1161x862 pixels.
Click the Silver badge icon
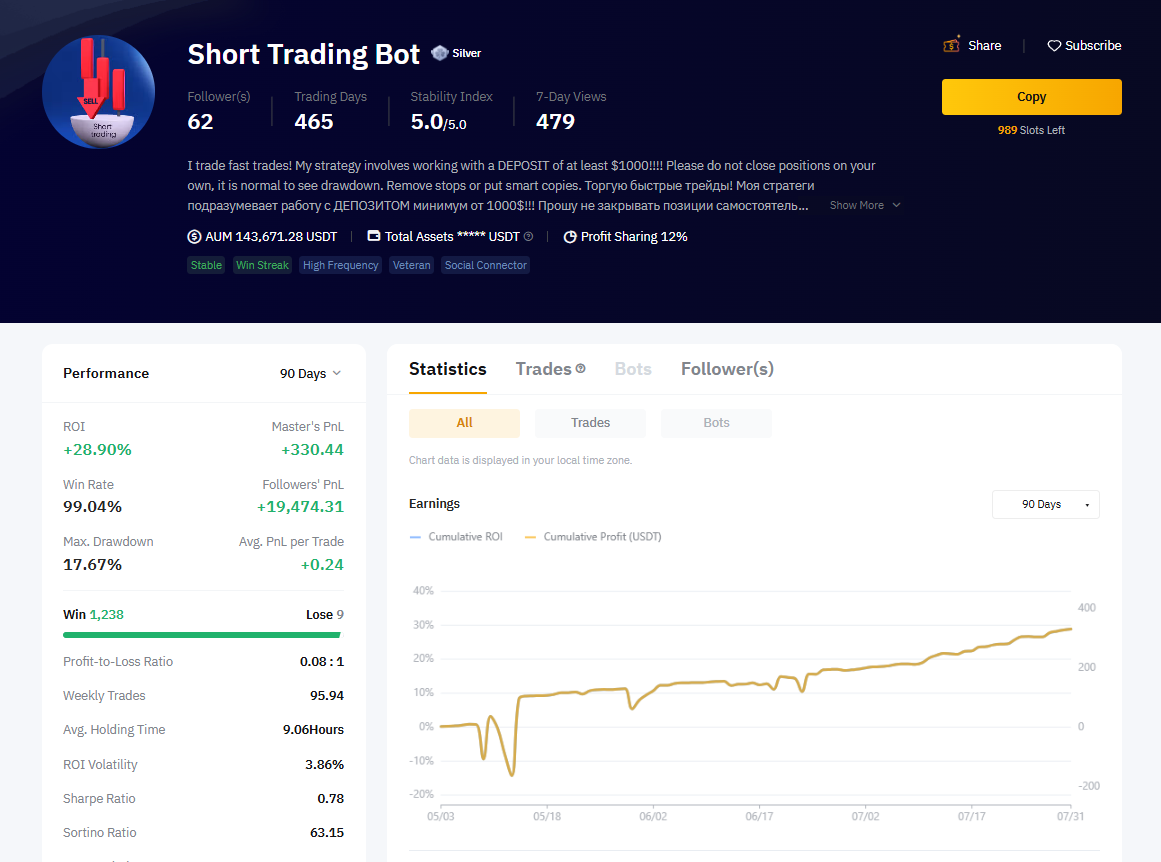click(x=439, y=53)
